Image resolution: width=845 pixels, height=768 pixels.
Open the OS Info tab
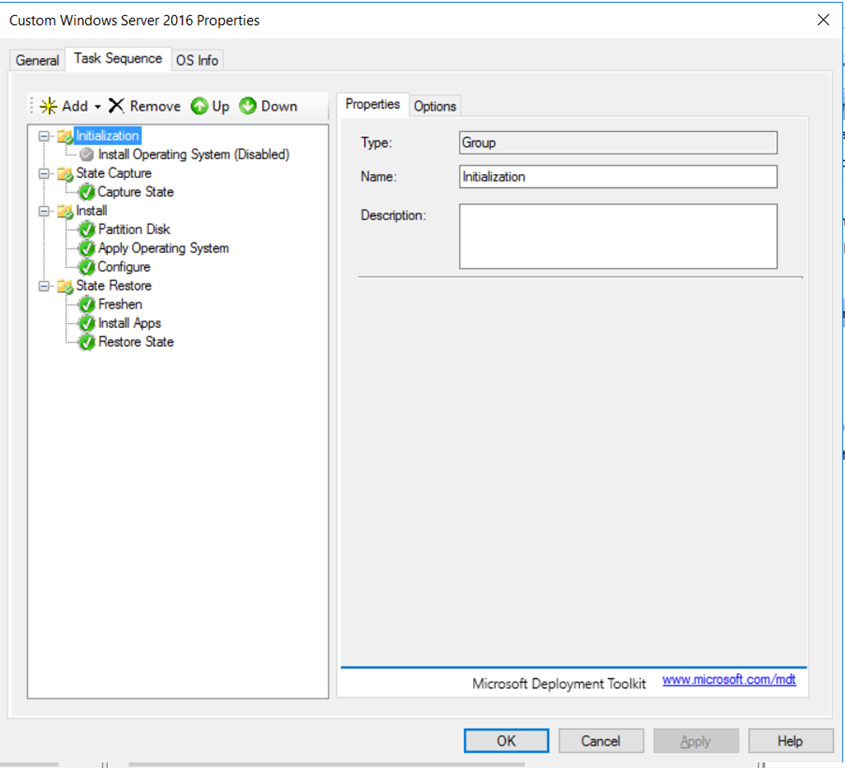point(197,60)
